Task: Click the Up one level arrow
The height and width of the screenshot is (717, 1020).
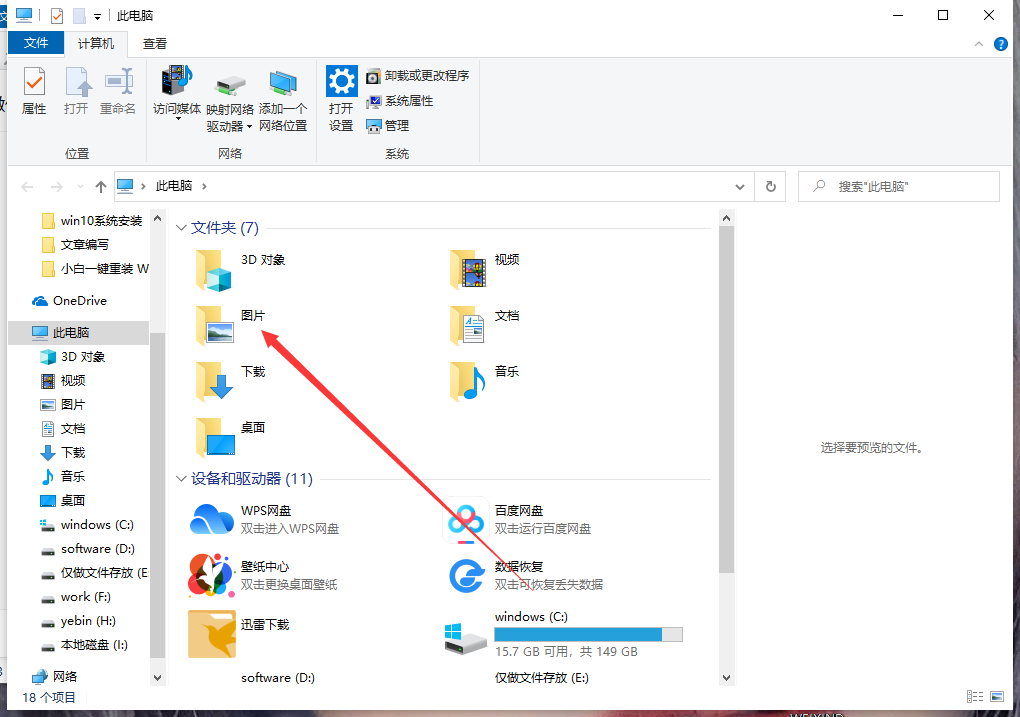Action: [x=100, y=186]
